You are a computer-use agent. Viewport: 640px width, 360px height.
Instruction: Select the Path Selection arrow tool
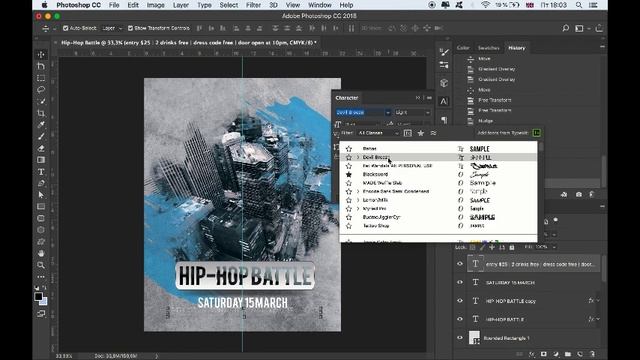point(41,195)
